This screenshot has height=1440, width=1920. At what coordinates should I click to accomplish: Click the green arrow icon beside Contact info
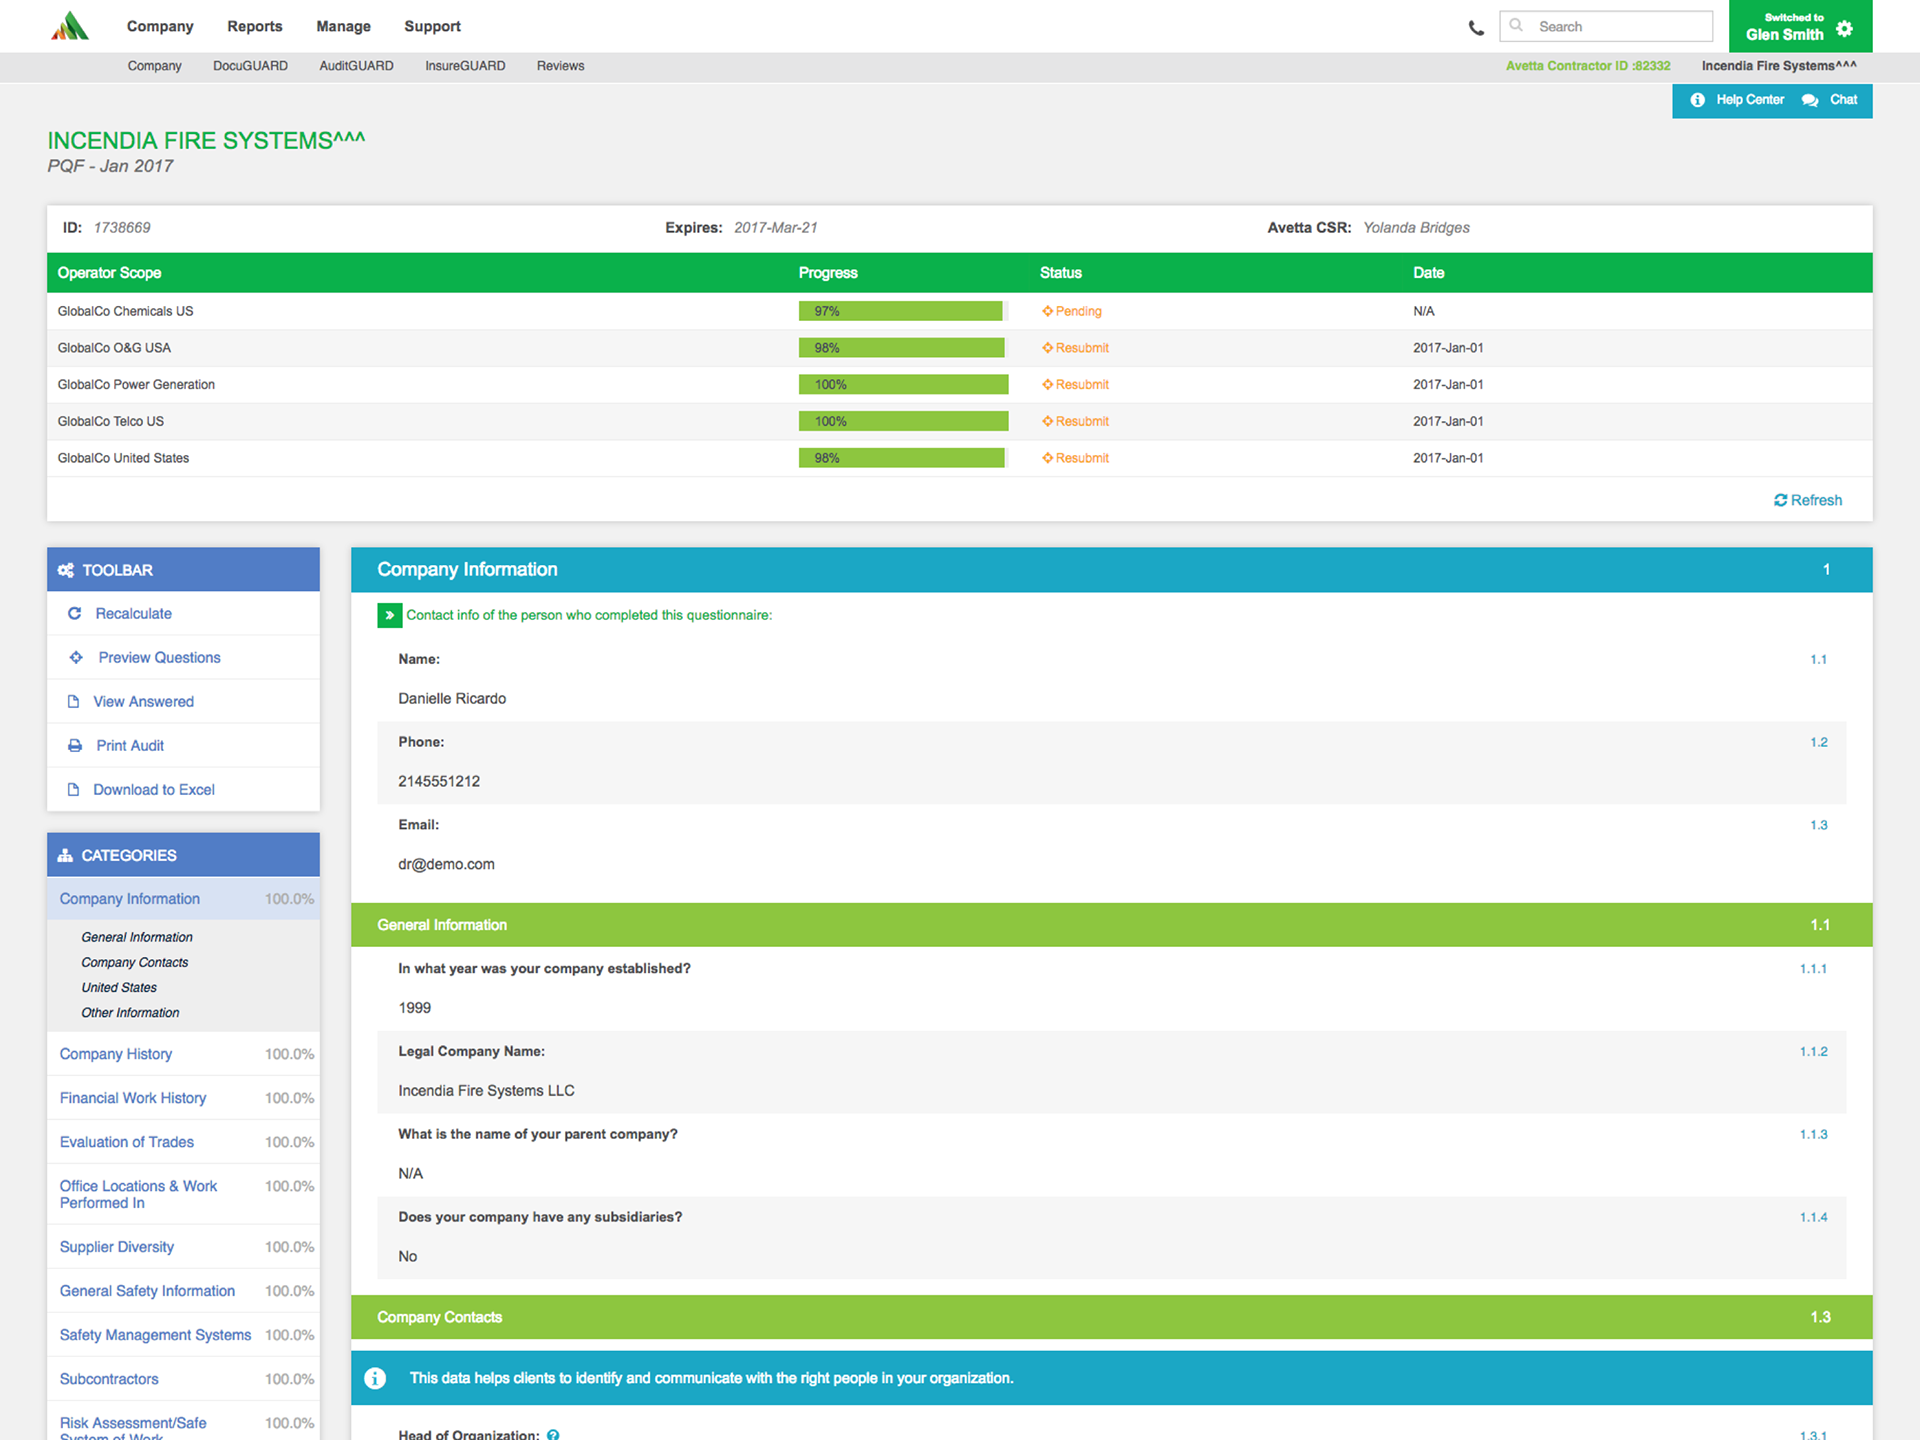point(389,615)
